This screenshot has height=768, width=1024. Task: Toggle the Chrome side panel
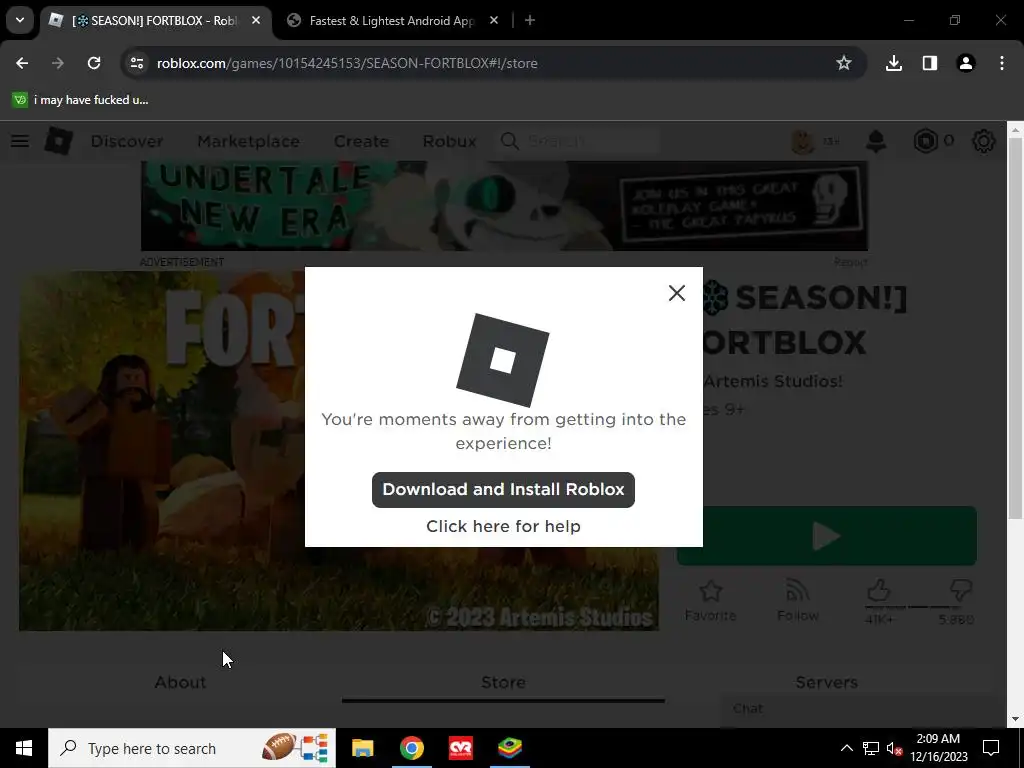(x=929, y=63)
